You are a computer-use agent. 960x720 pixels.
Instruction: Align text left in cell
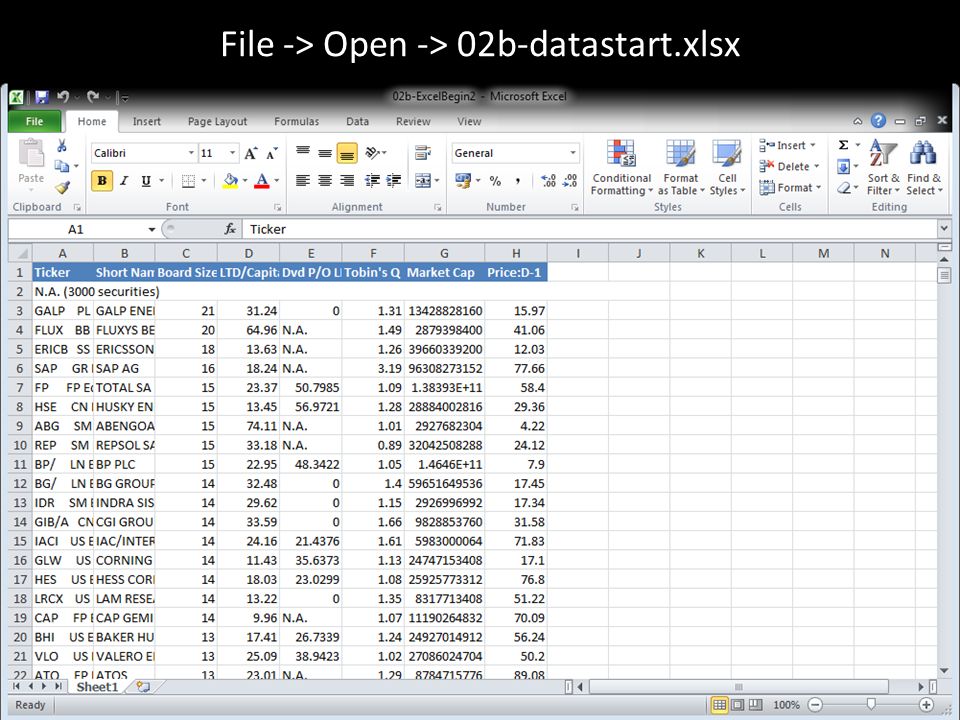302,181
